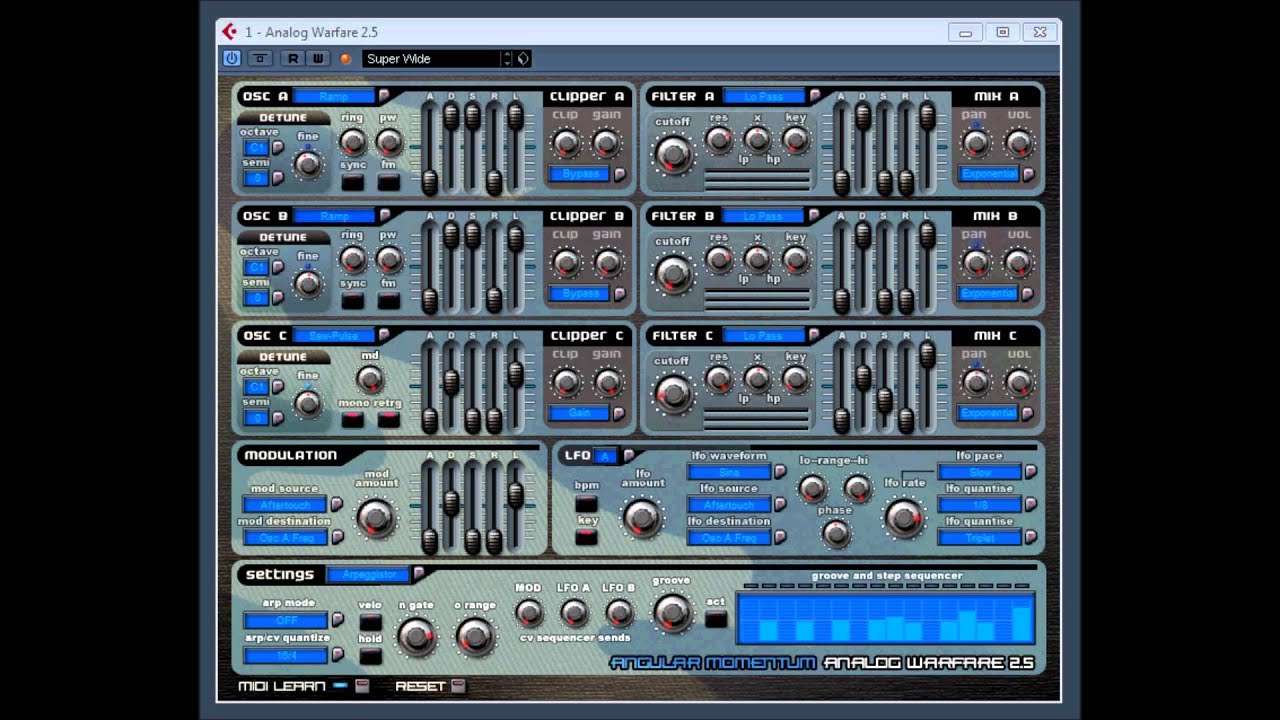The height and width of the screenshot is (720, 1280).
Task: Open the Filter A type dropdown arrow
Action: point(814,96)
